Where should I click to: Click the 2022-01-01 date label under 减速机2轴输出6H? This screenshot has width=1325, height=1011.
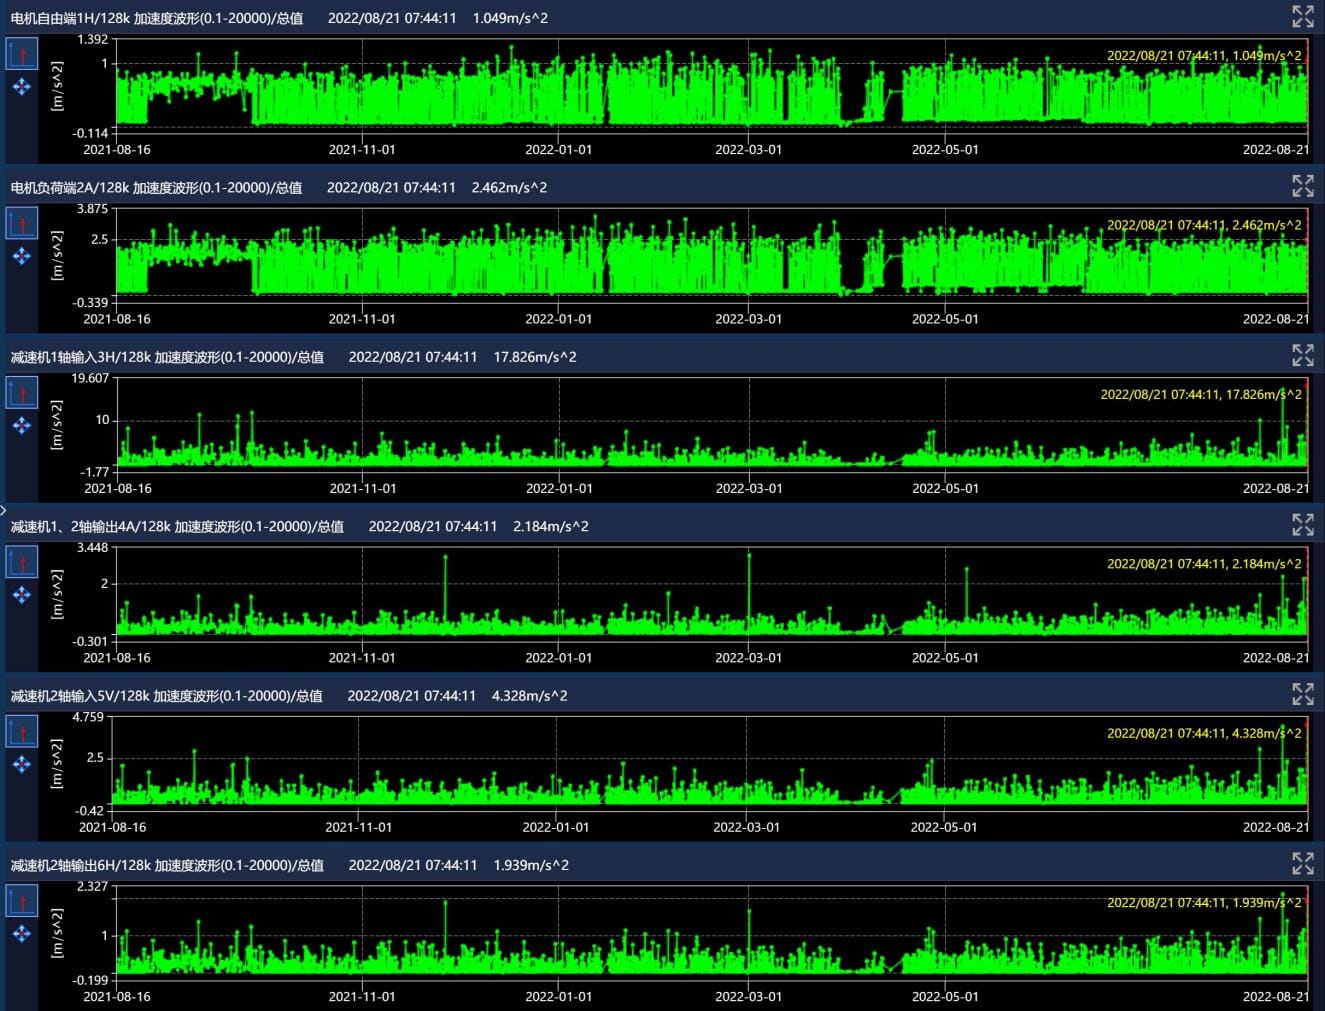click(558, 996)
